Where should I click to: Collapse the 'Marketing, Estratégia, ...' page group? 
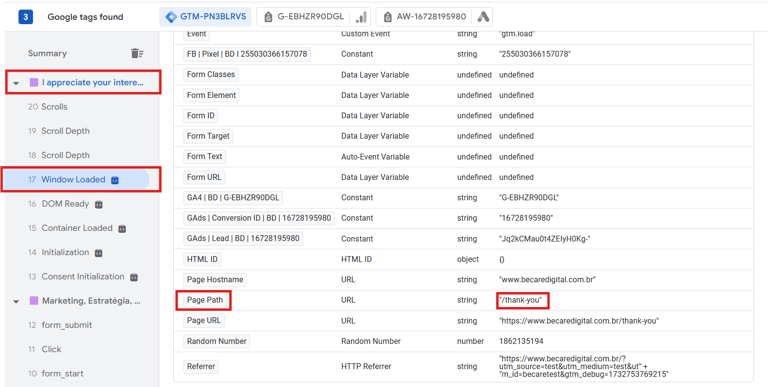tap(16, 302)
